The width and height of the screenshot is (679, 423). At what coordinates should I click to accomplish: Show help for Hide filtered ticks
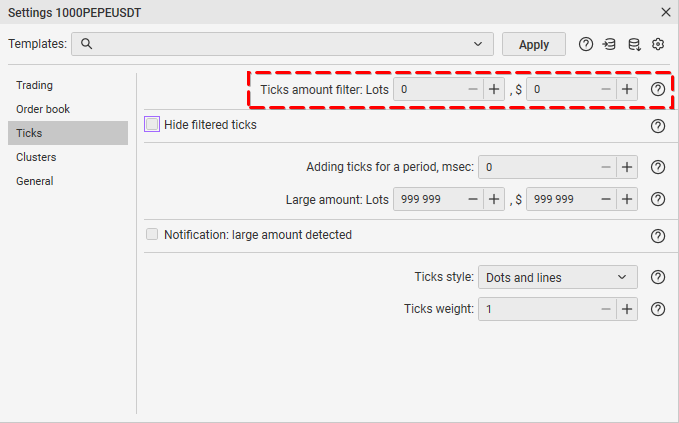658,126
